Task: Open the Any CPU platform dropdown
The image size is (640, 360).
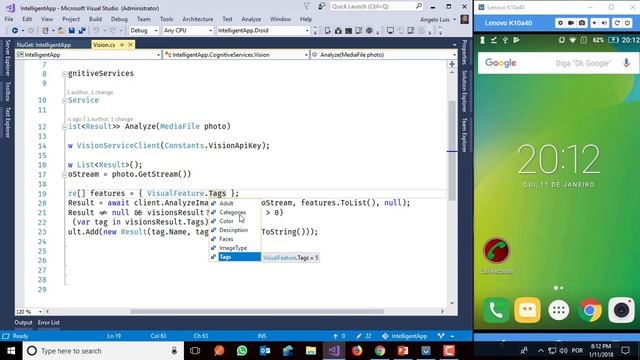Action: click(x=188, y=31)
